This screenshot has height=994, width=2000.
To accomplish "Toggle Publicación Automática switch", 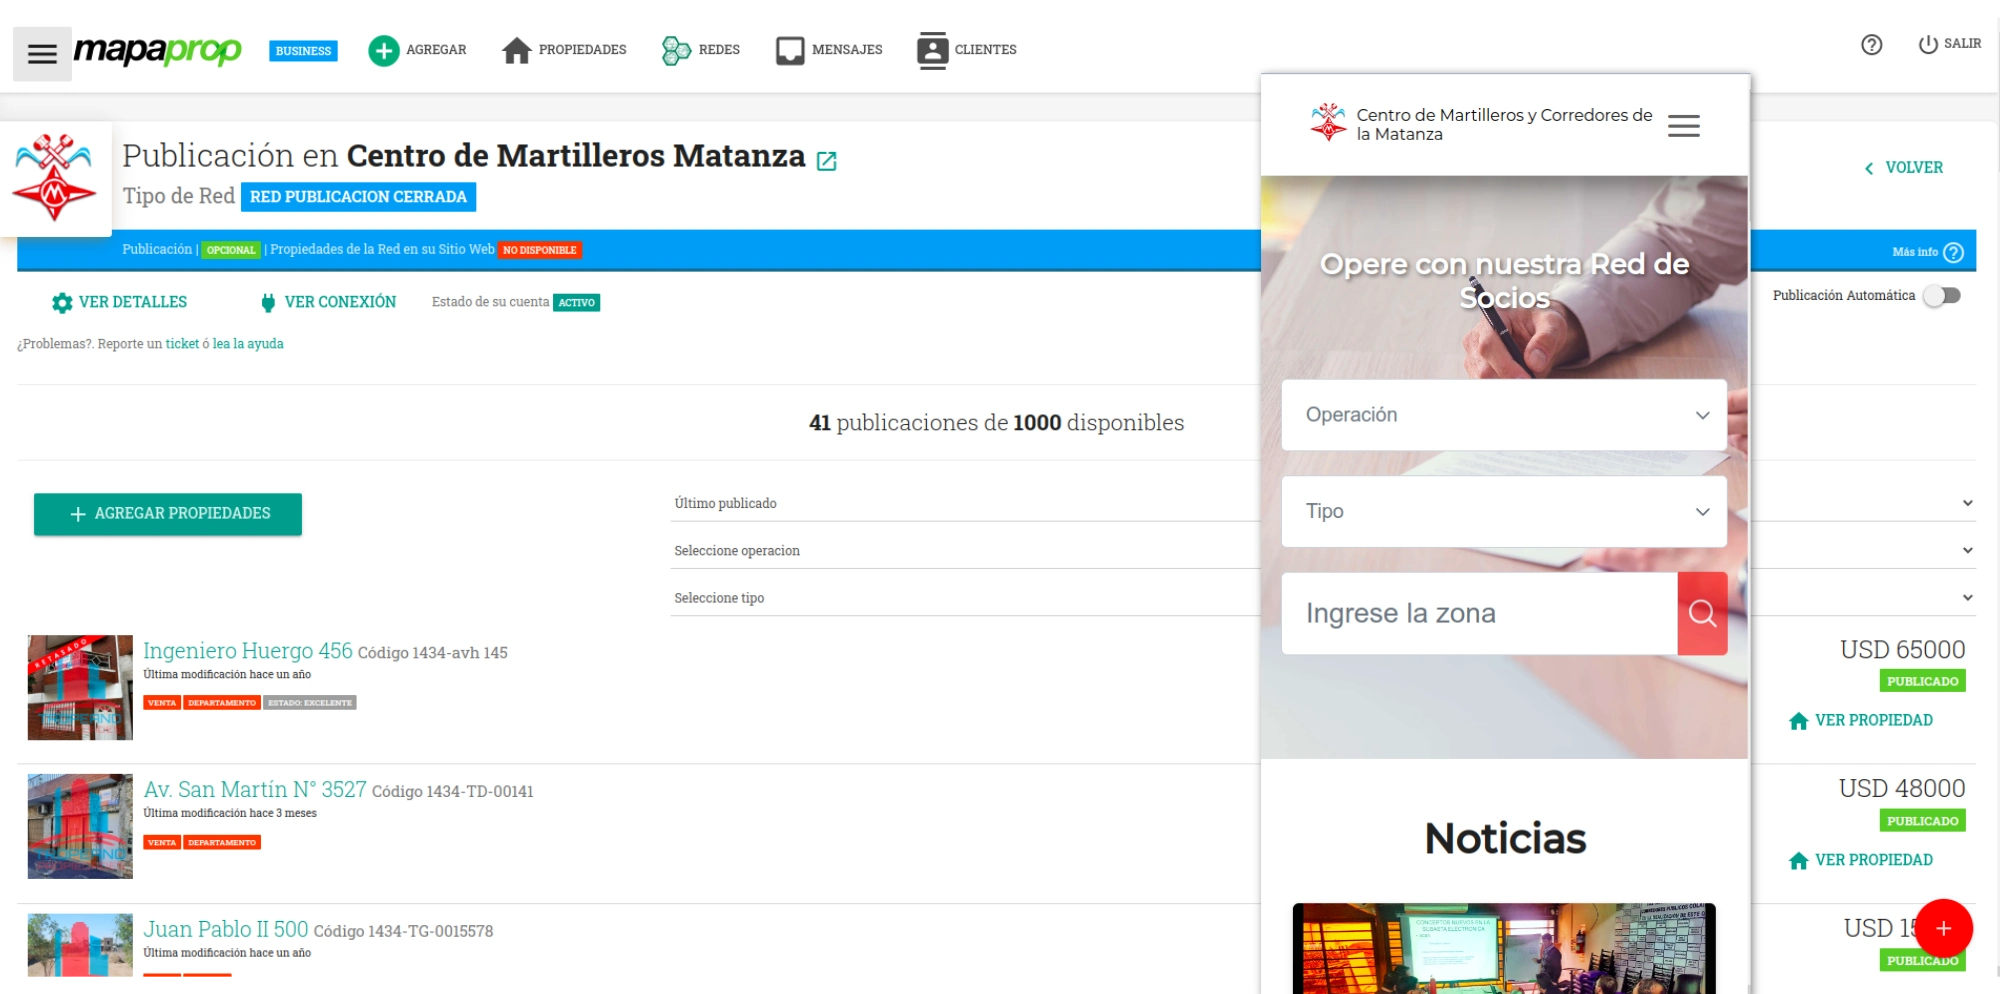I will click(x=1942, y=296).
